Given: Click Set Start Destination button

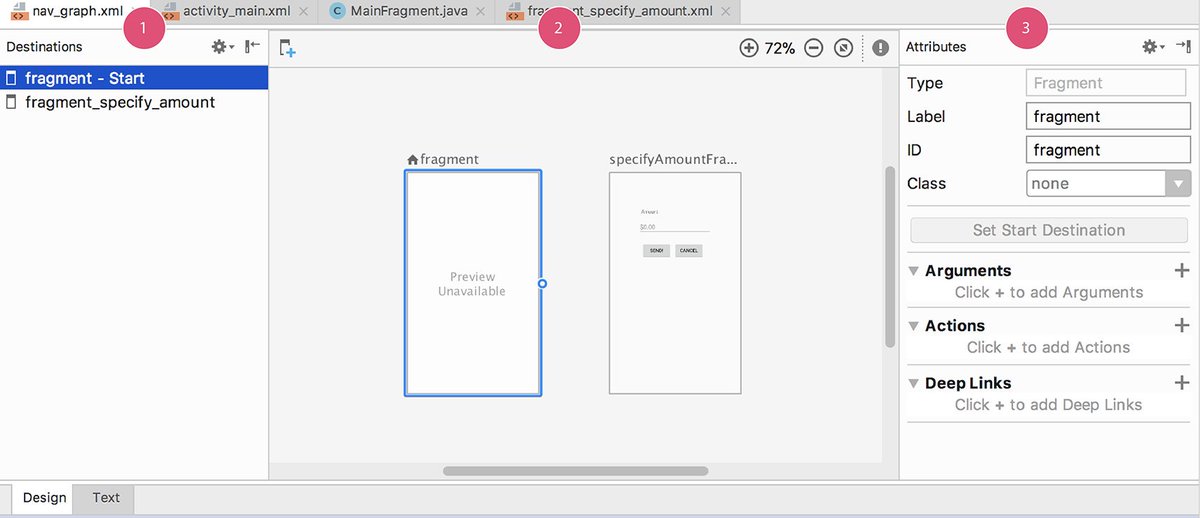Looking at the screenshot, I should [x=1049, y=230].
